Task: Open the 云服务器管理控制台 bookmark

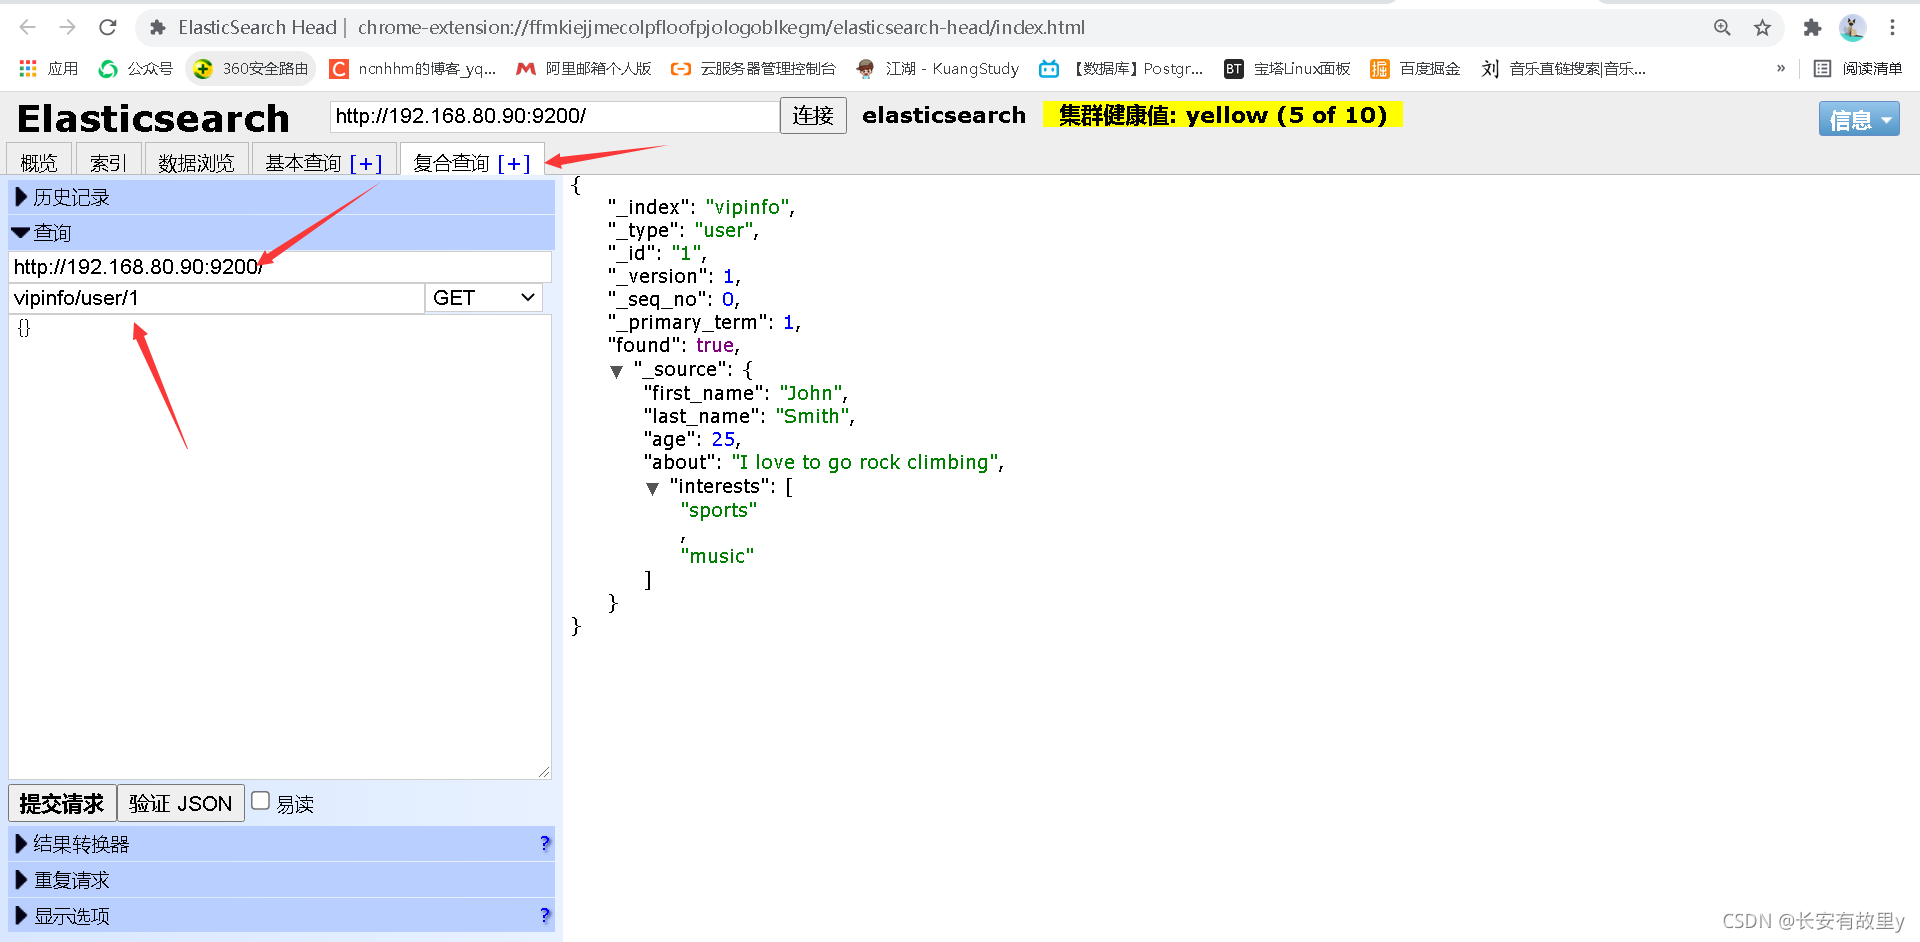Action: click(753, 68)
